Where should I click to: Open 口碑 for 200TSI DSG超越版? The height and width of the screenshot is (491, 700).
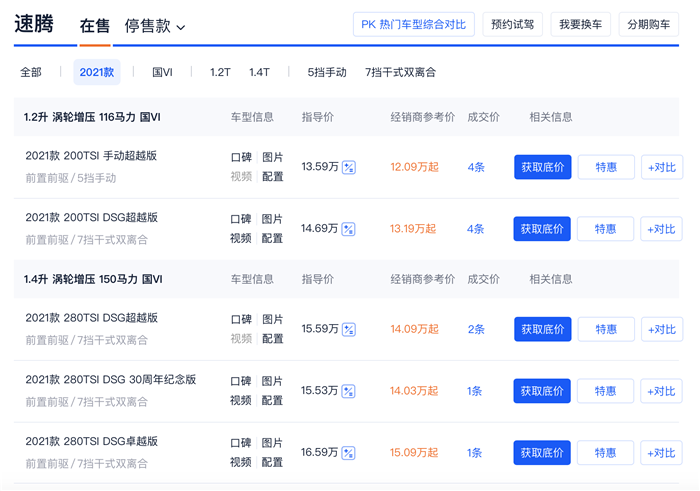(x=241, y=219)
